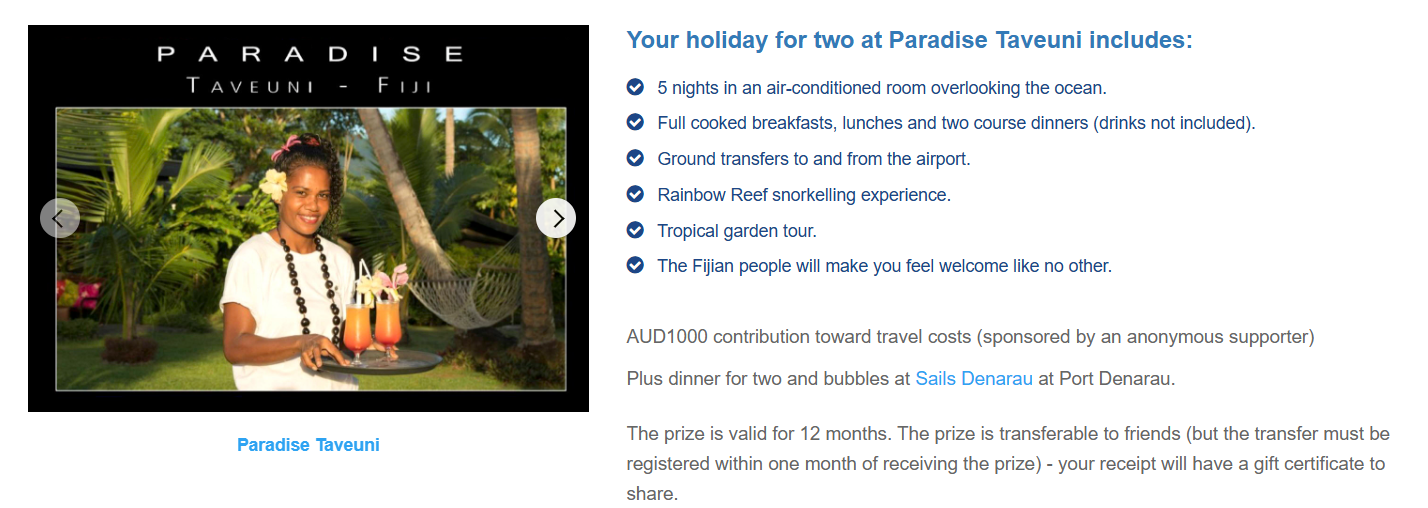Click the PARADISE title in slideshow banner
Screen dimensions: 1428x508
[310, 54]
